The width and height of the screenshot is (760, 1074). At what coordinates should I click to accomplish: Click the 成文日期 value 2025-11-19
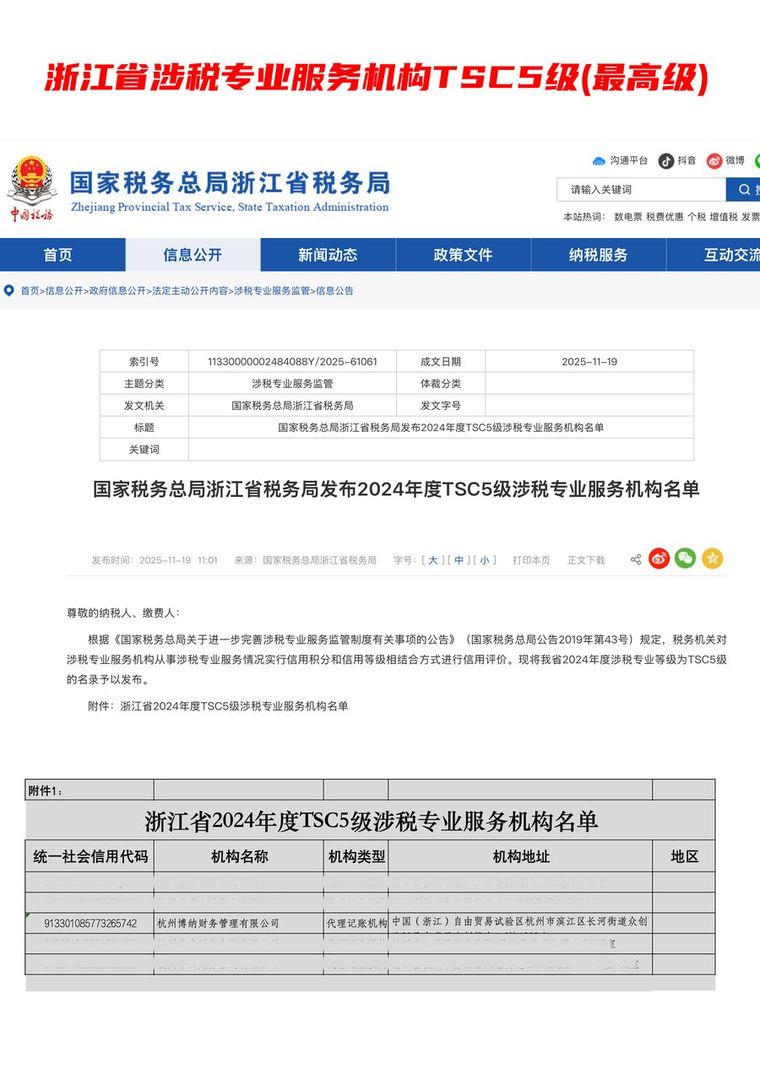tap(590, 362)
